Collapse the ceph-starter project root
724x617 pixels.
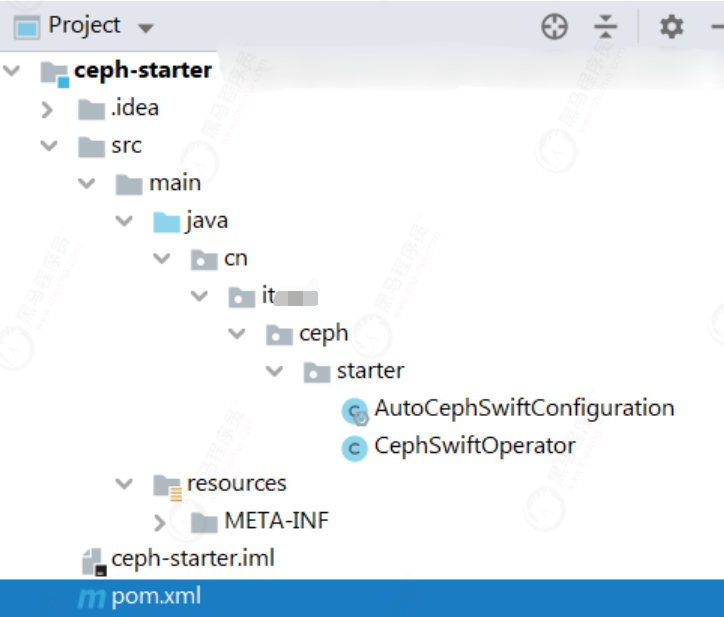tap(11, 71)
